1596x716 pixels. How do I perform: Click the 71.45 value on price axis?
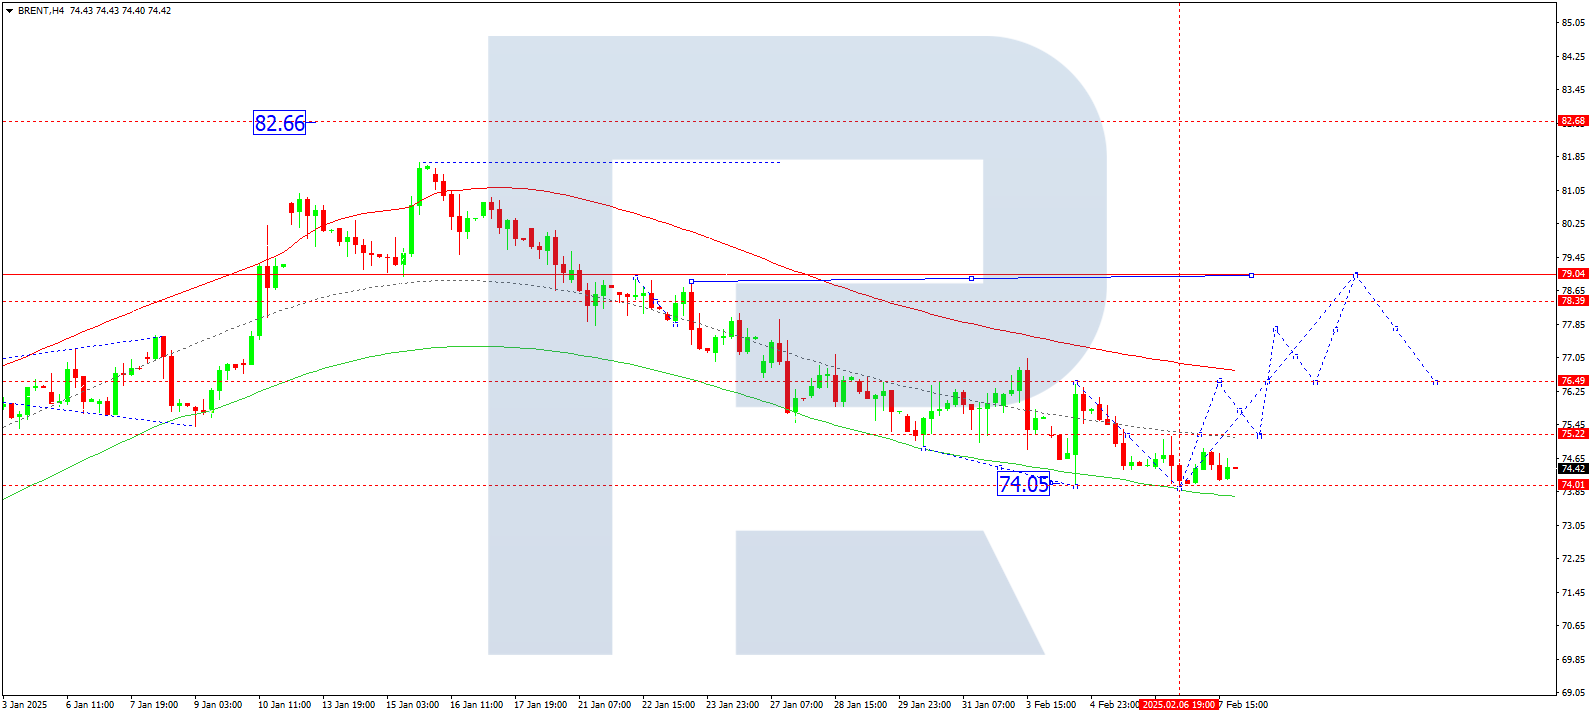(1574, 593)
